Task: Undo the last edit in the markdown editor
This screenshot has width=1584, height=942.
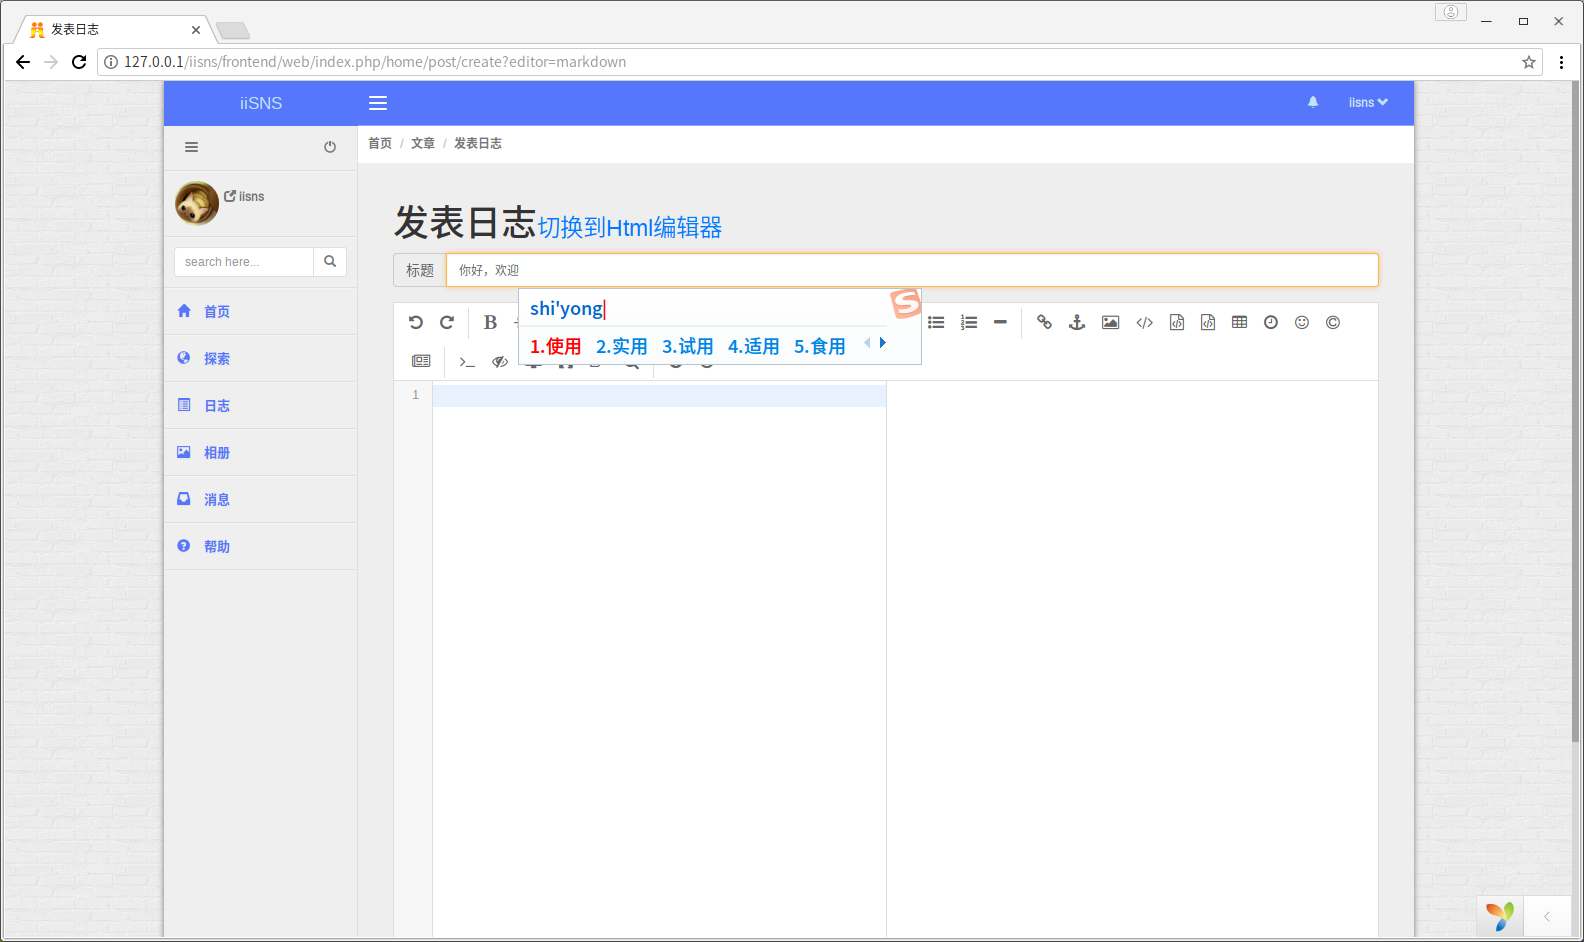Action: [416, 322]
